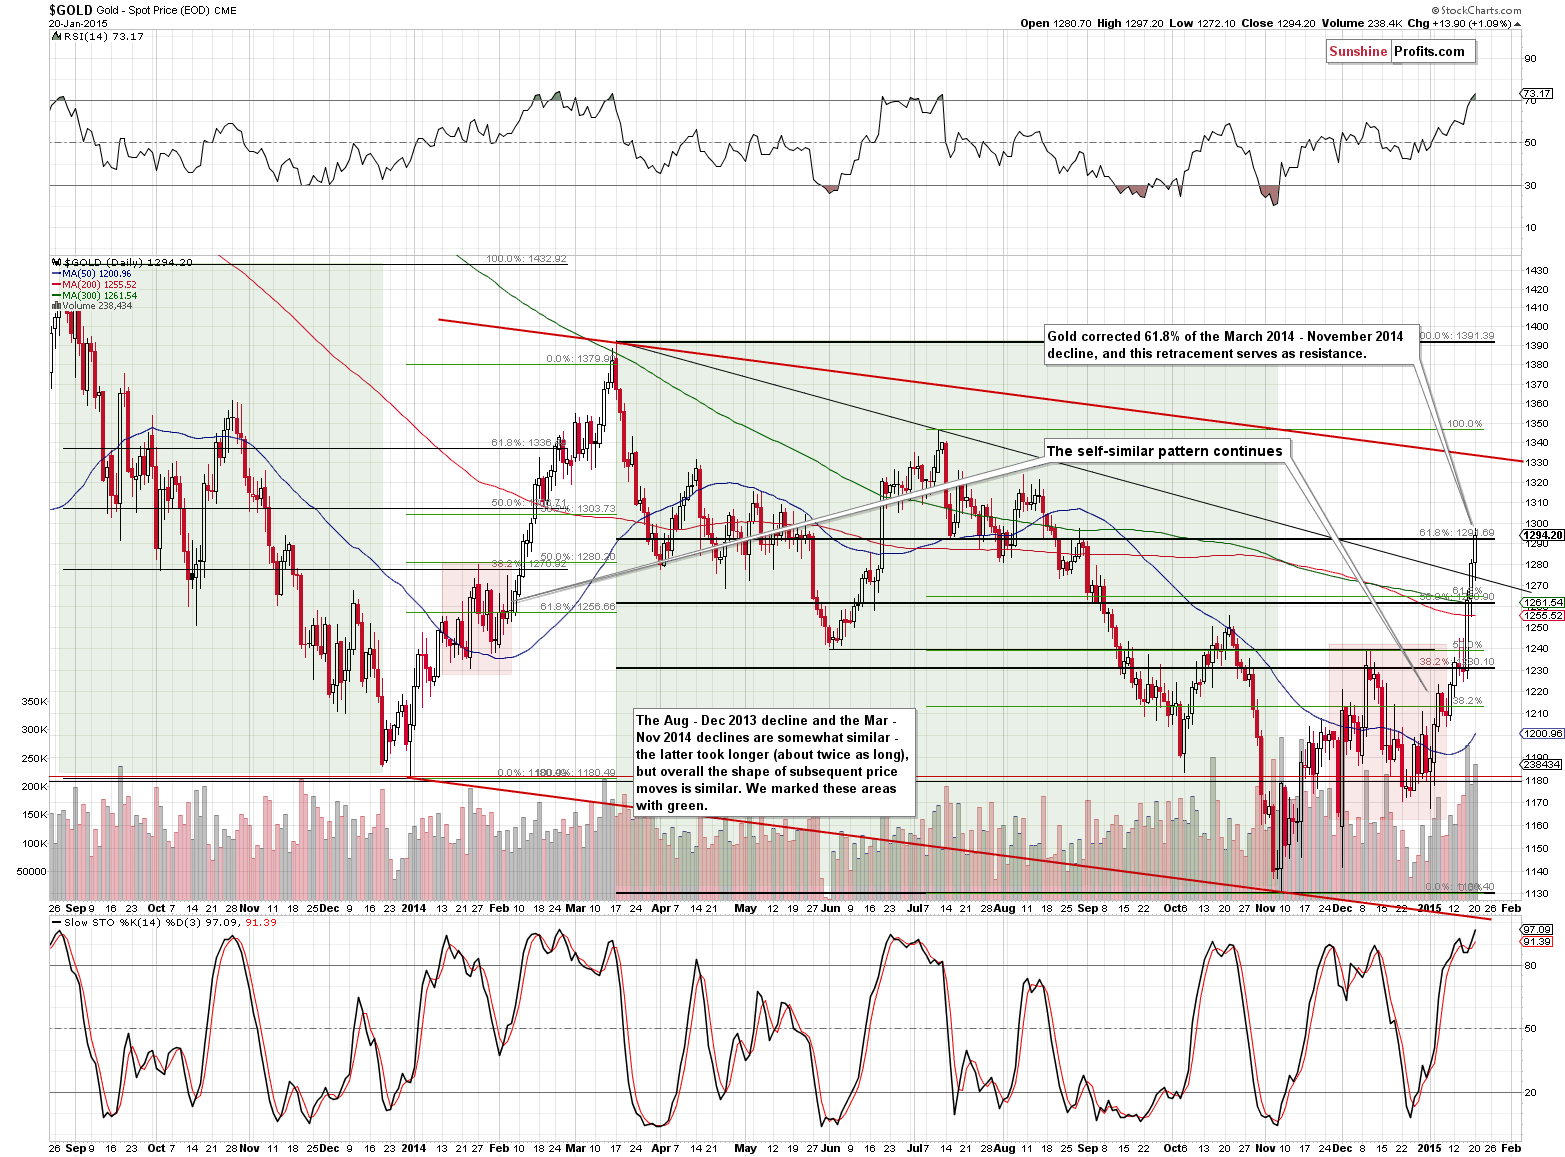
Task: Click the 20 level label on the Stochastic scale
Action: [x=1530, y=1093]
